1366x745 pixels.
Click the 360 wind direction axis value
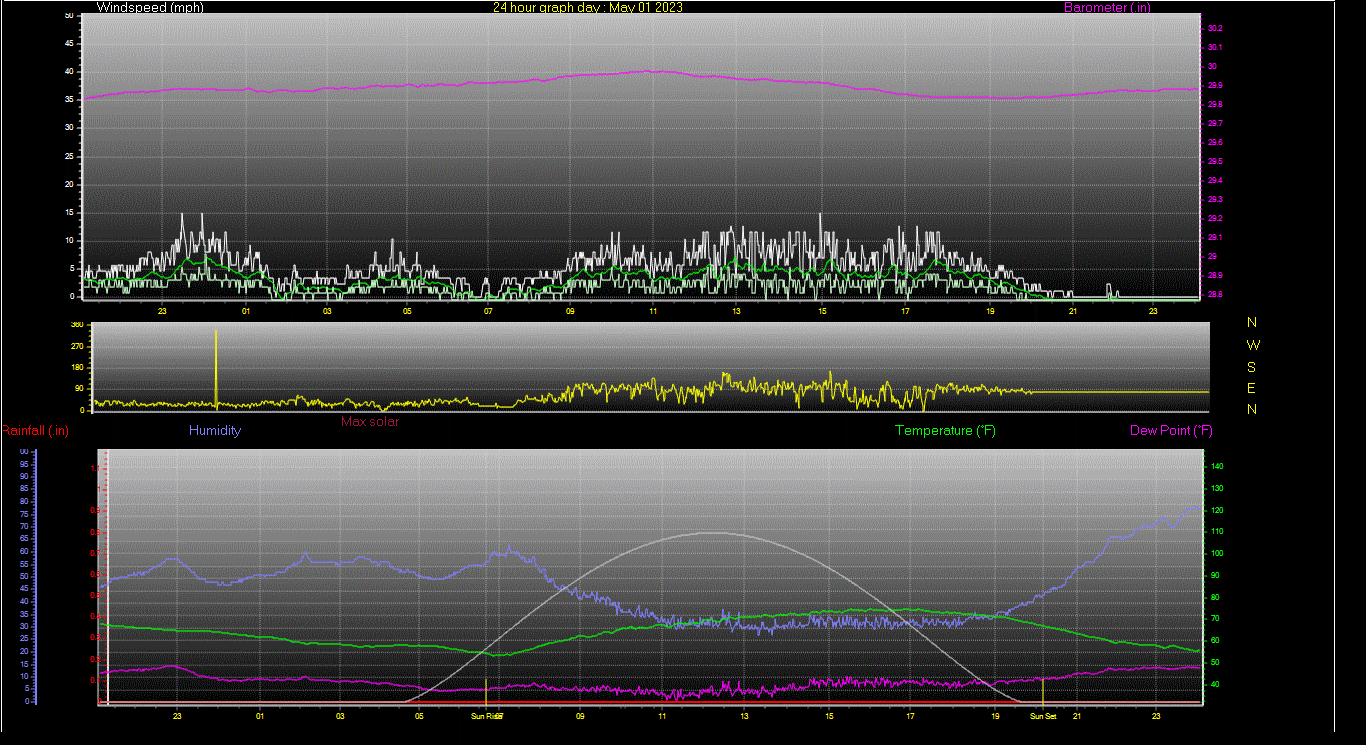pyautogui.click(x=77, y=325)
